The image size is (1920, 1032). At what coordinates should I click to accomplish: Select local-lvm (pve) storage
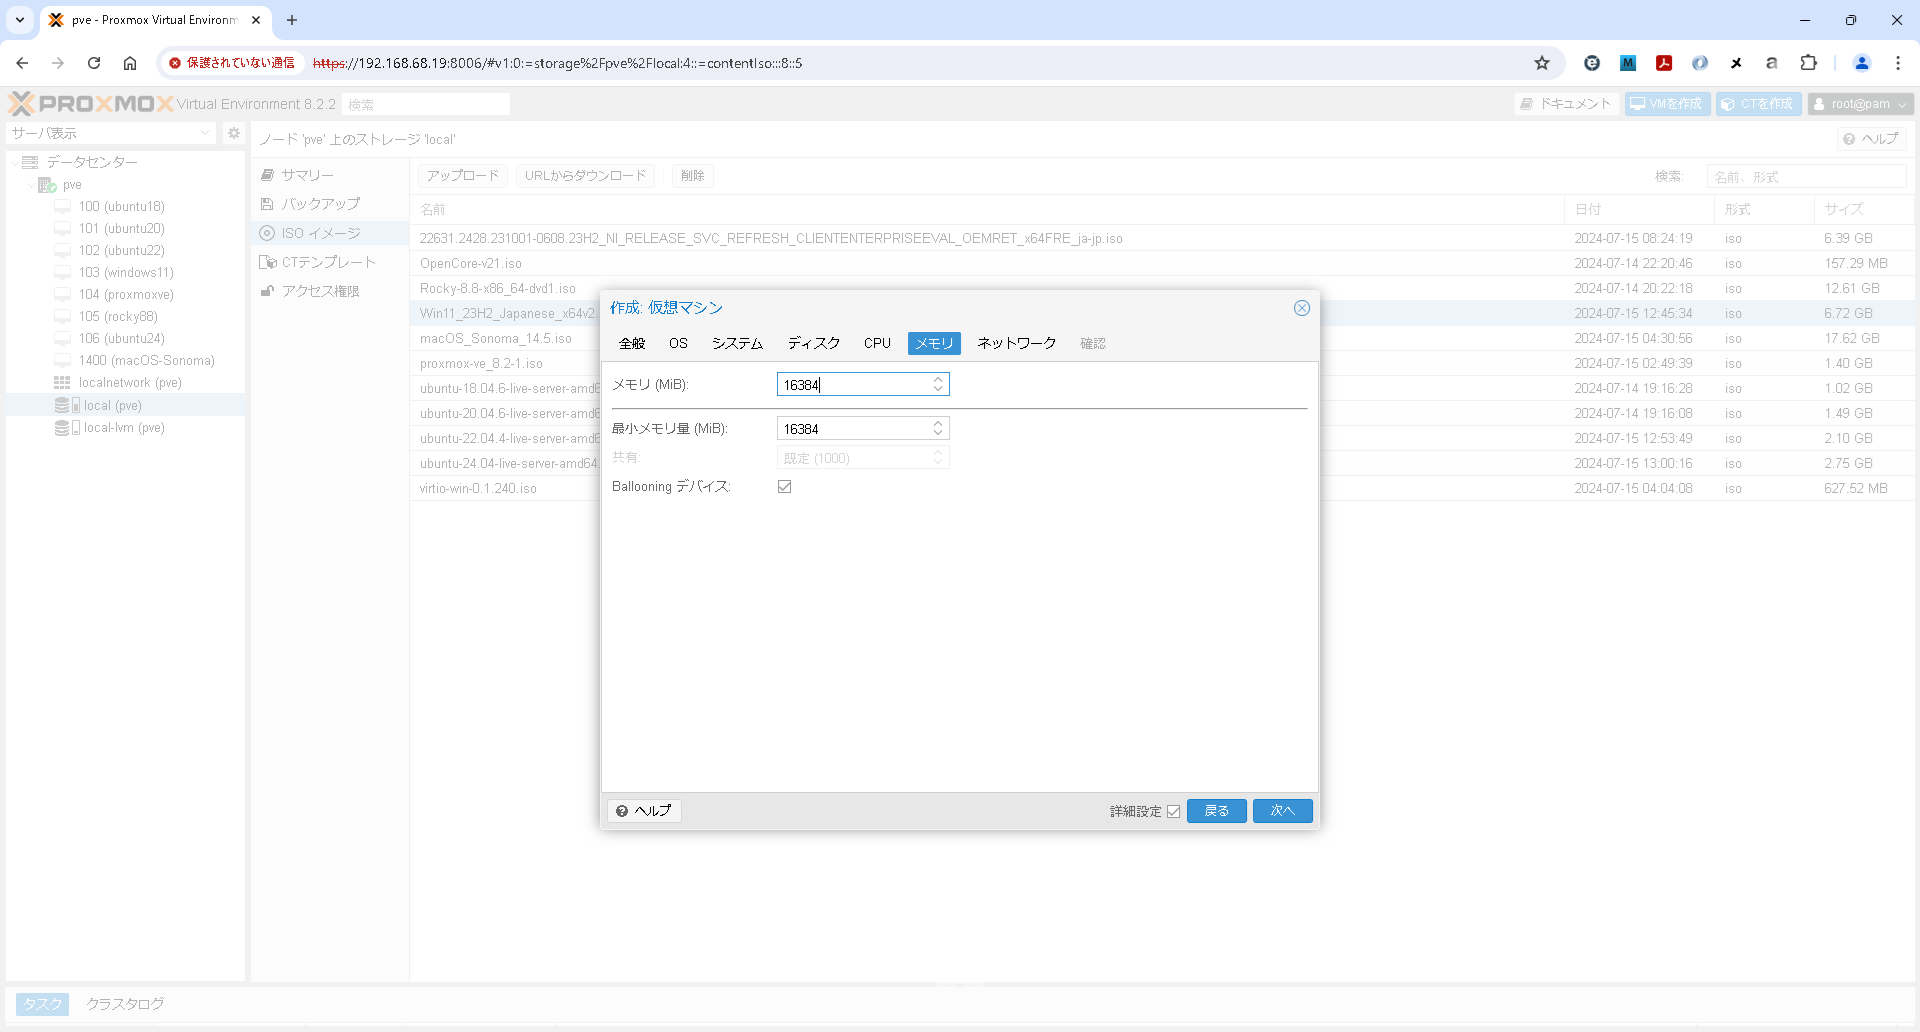[124, 428]
